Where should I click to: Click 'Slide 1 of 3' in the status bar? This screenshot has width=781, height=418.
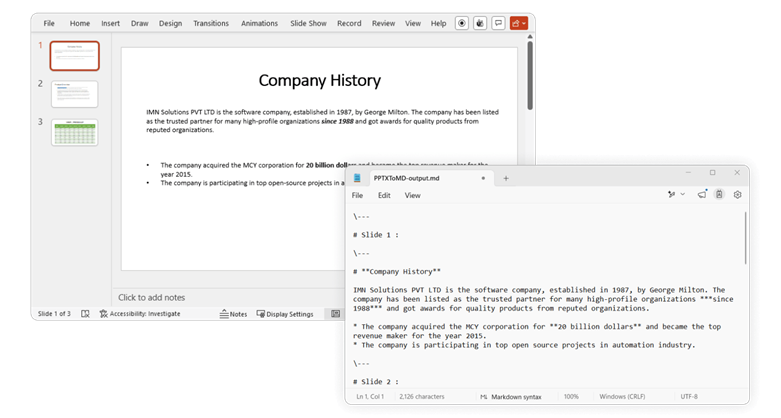pyautogui.click(x=54, y=314)
